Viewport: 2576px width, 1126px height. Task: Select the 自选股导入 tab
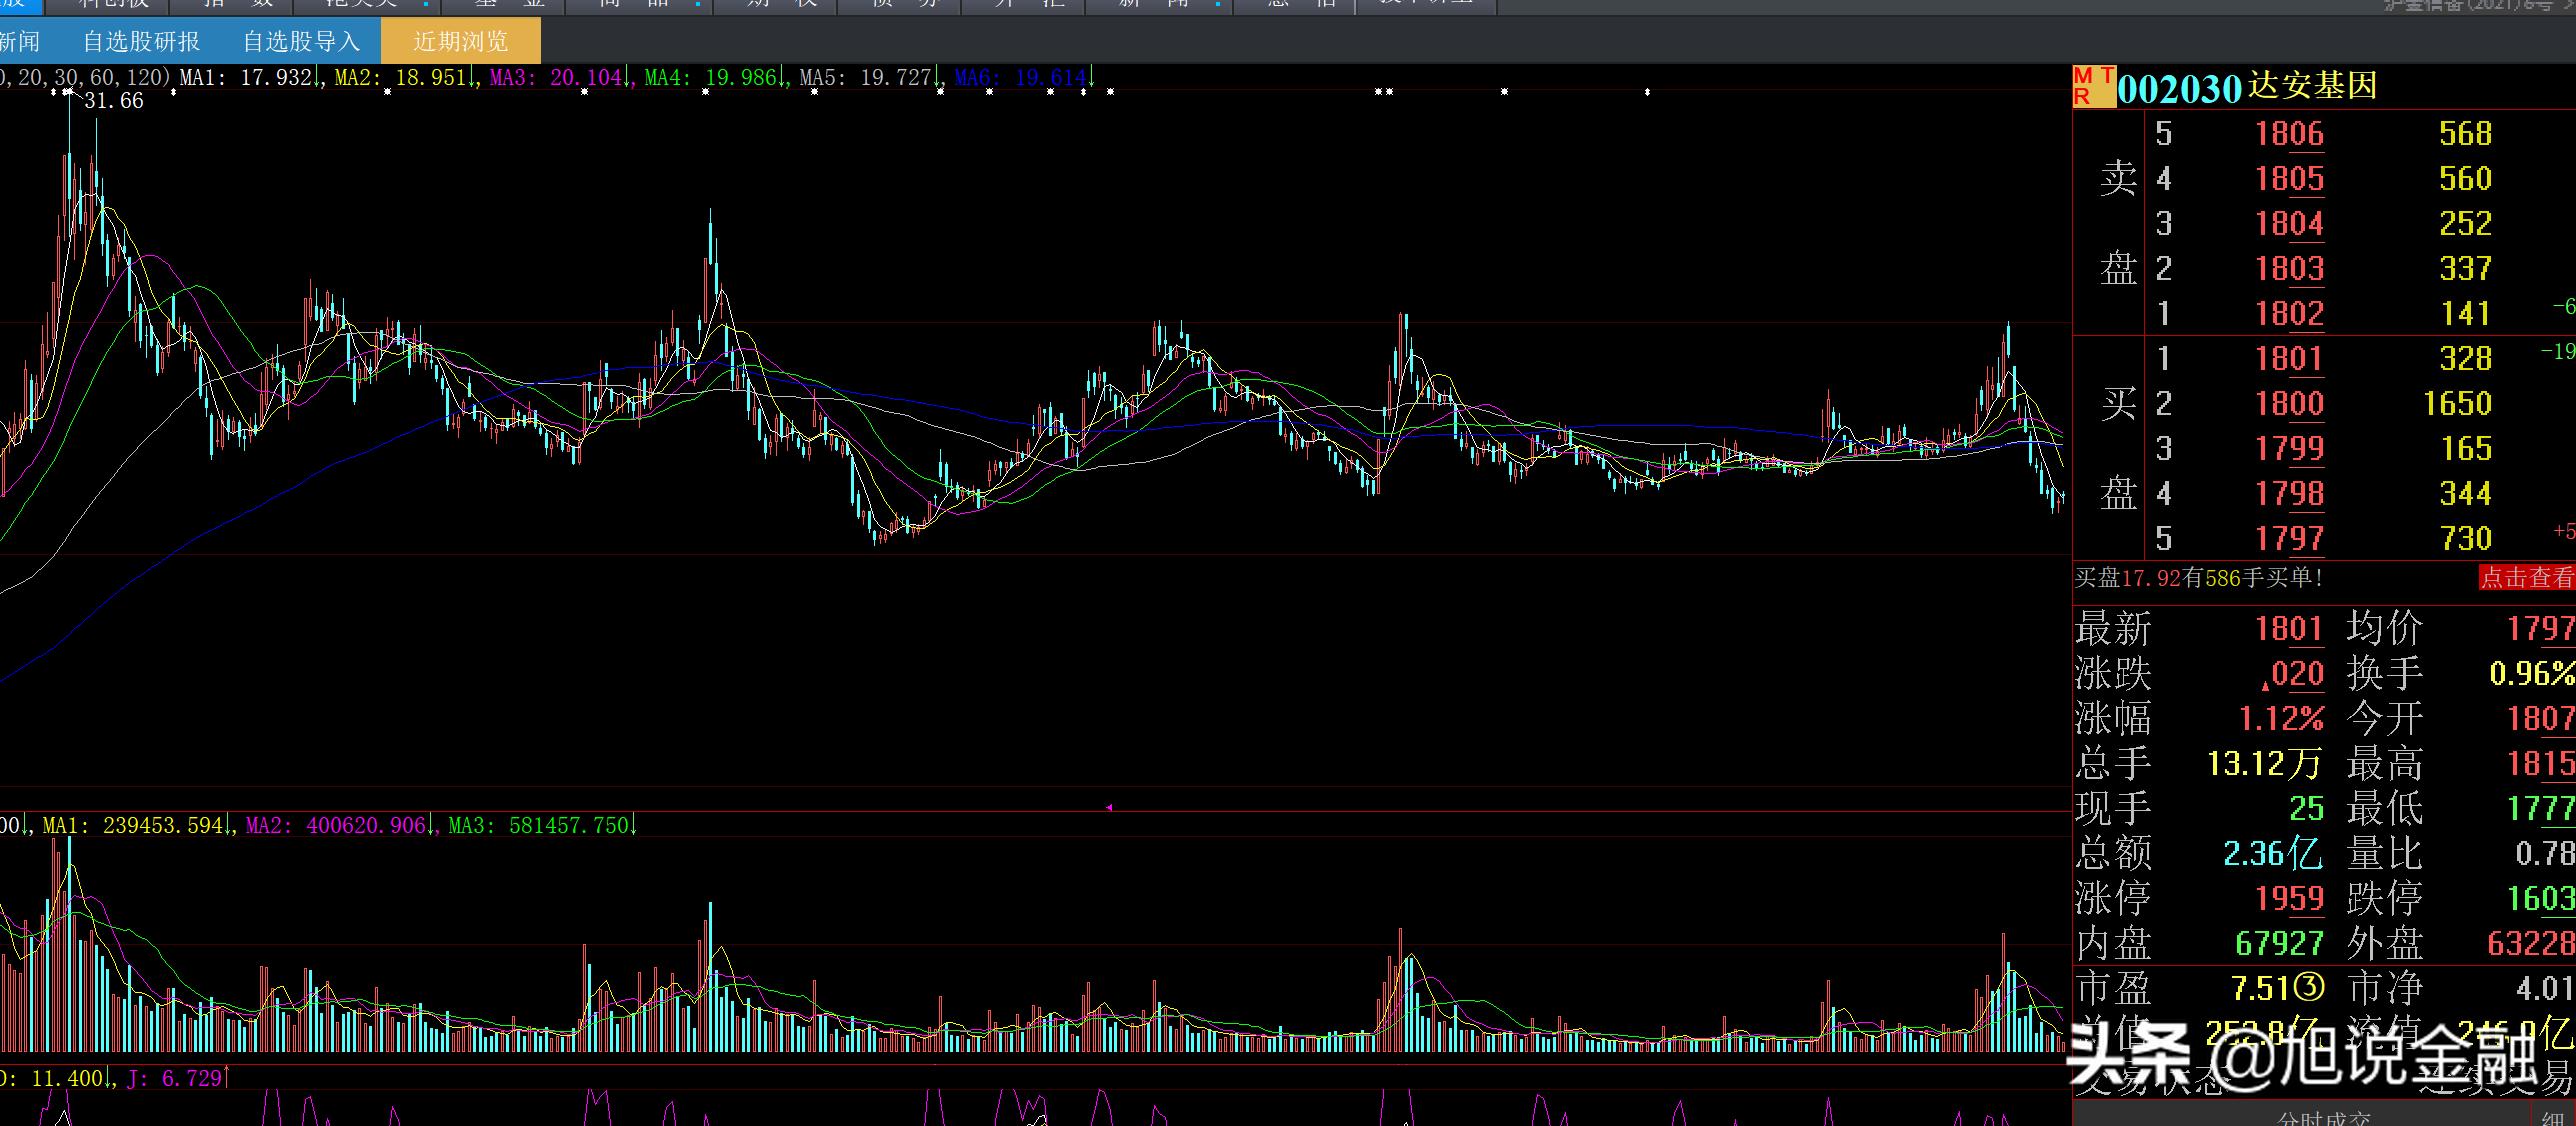point(301,42)
